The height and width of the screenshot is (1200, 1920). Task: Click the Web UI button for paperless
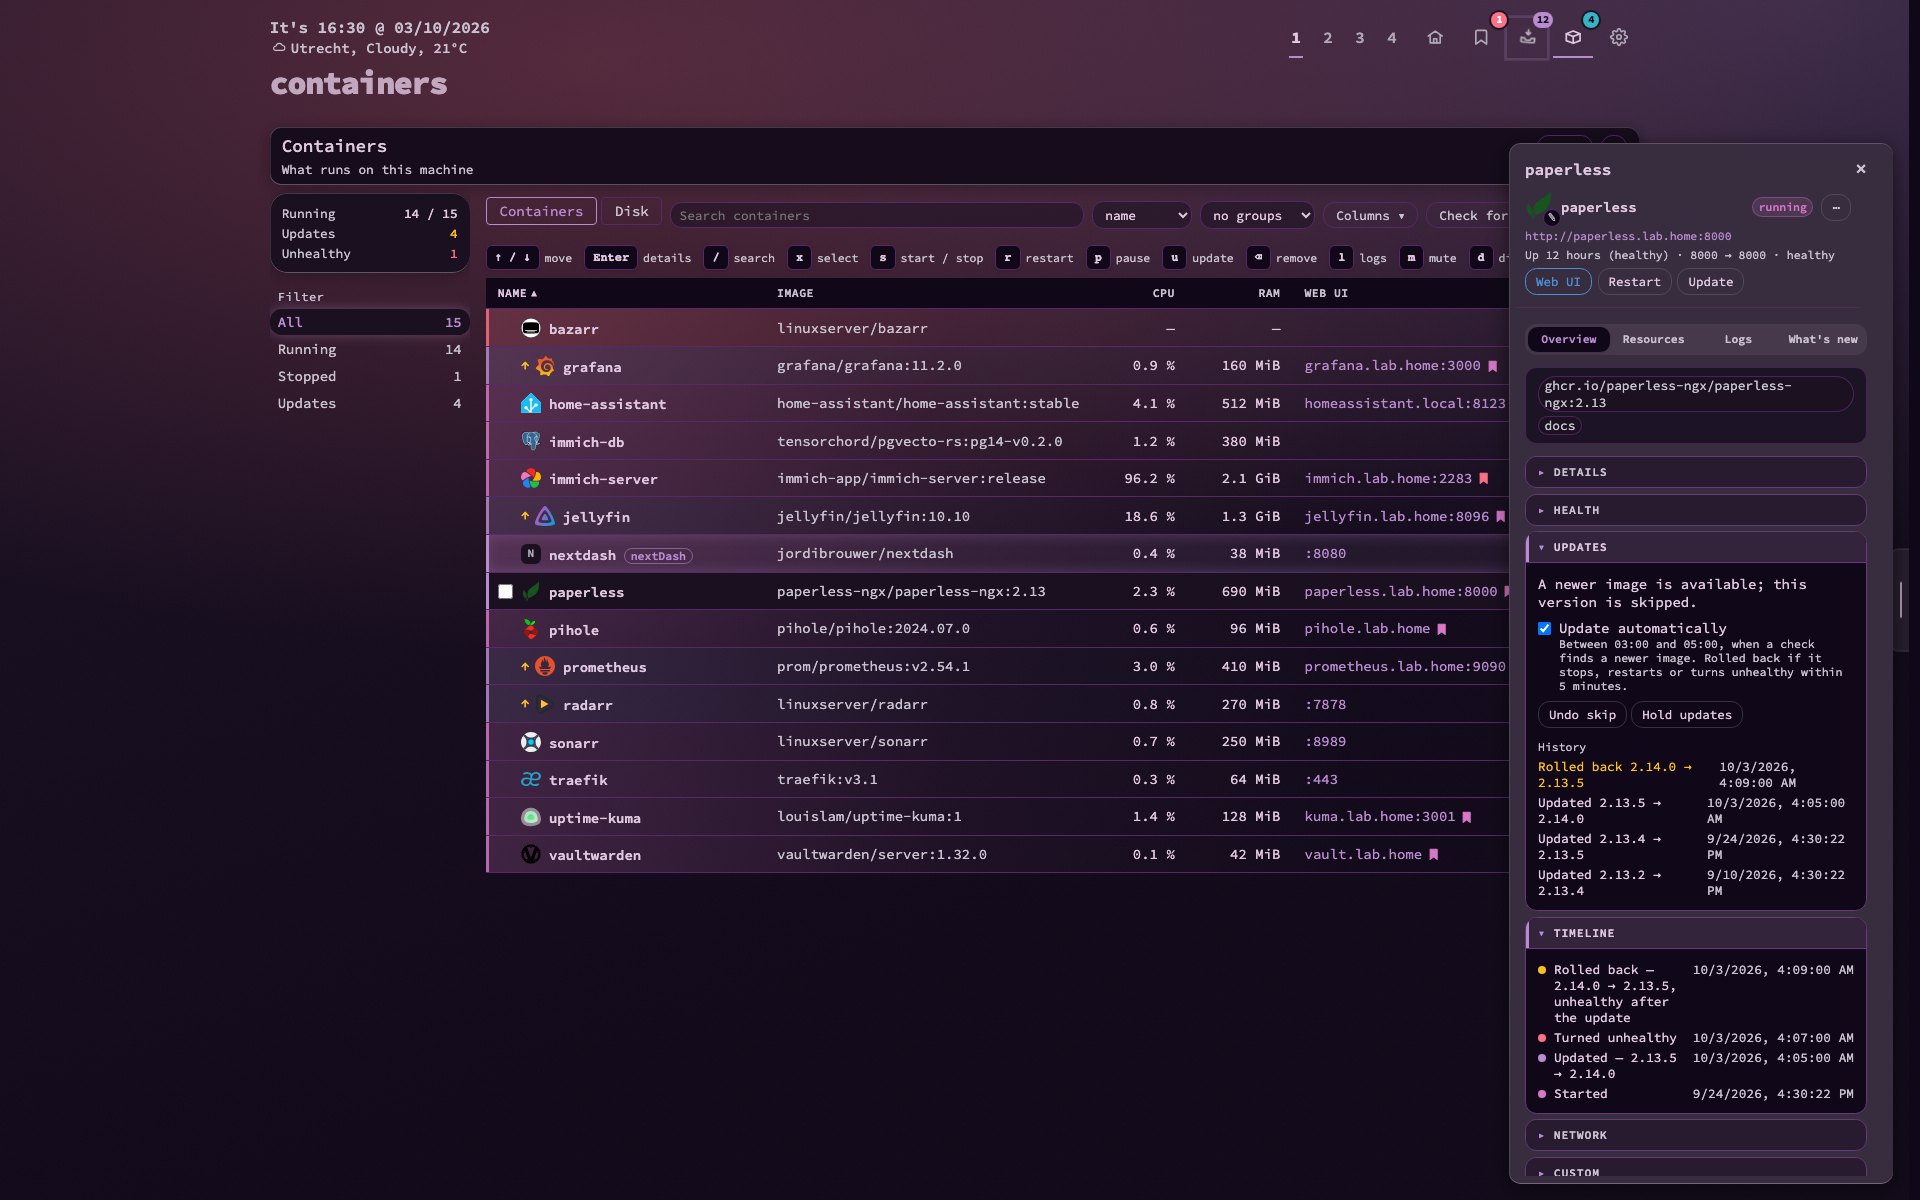[x=1558, y=282]
